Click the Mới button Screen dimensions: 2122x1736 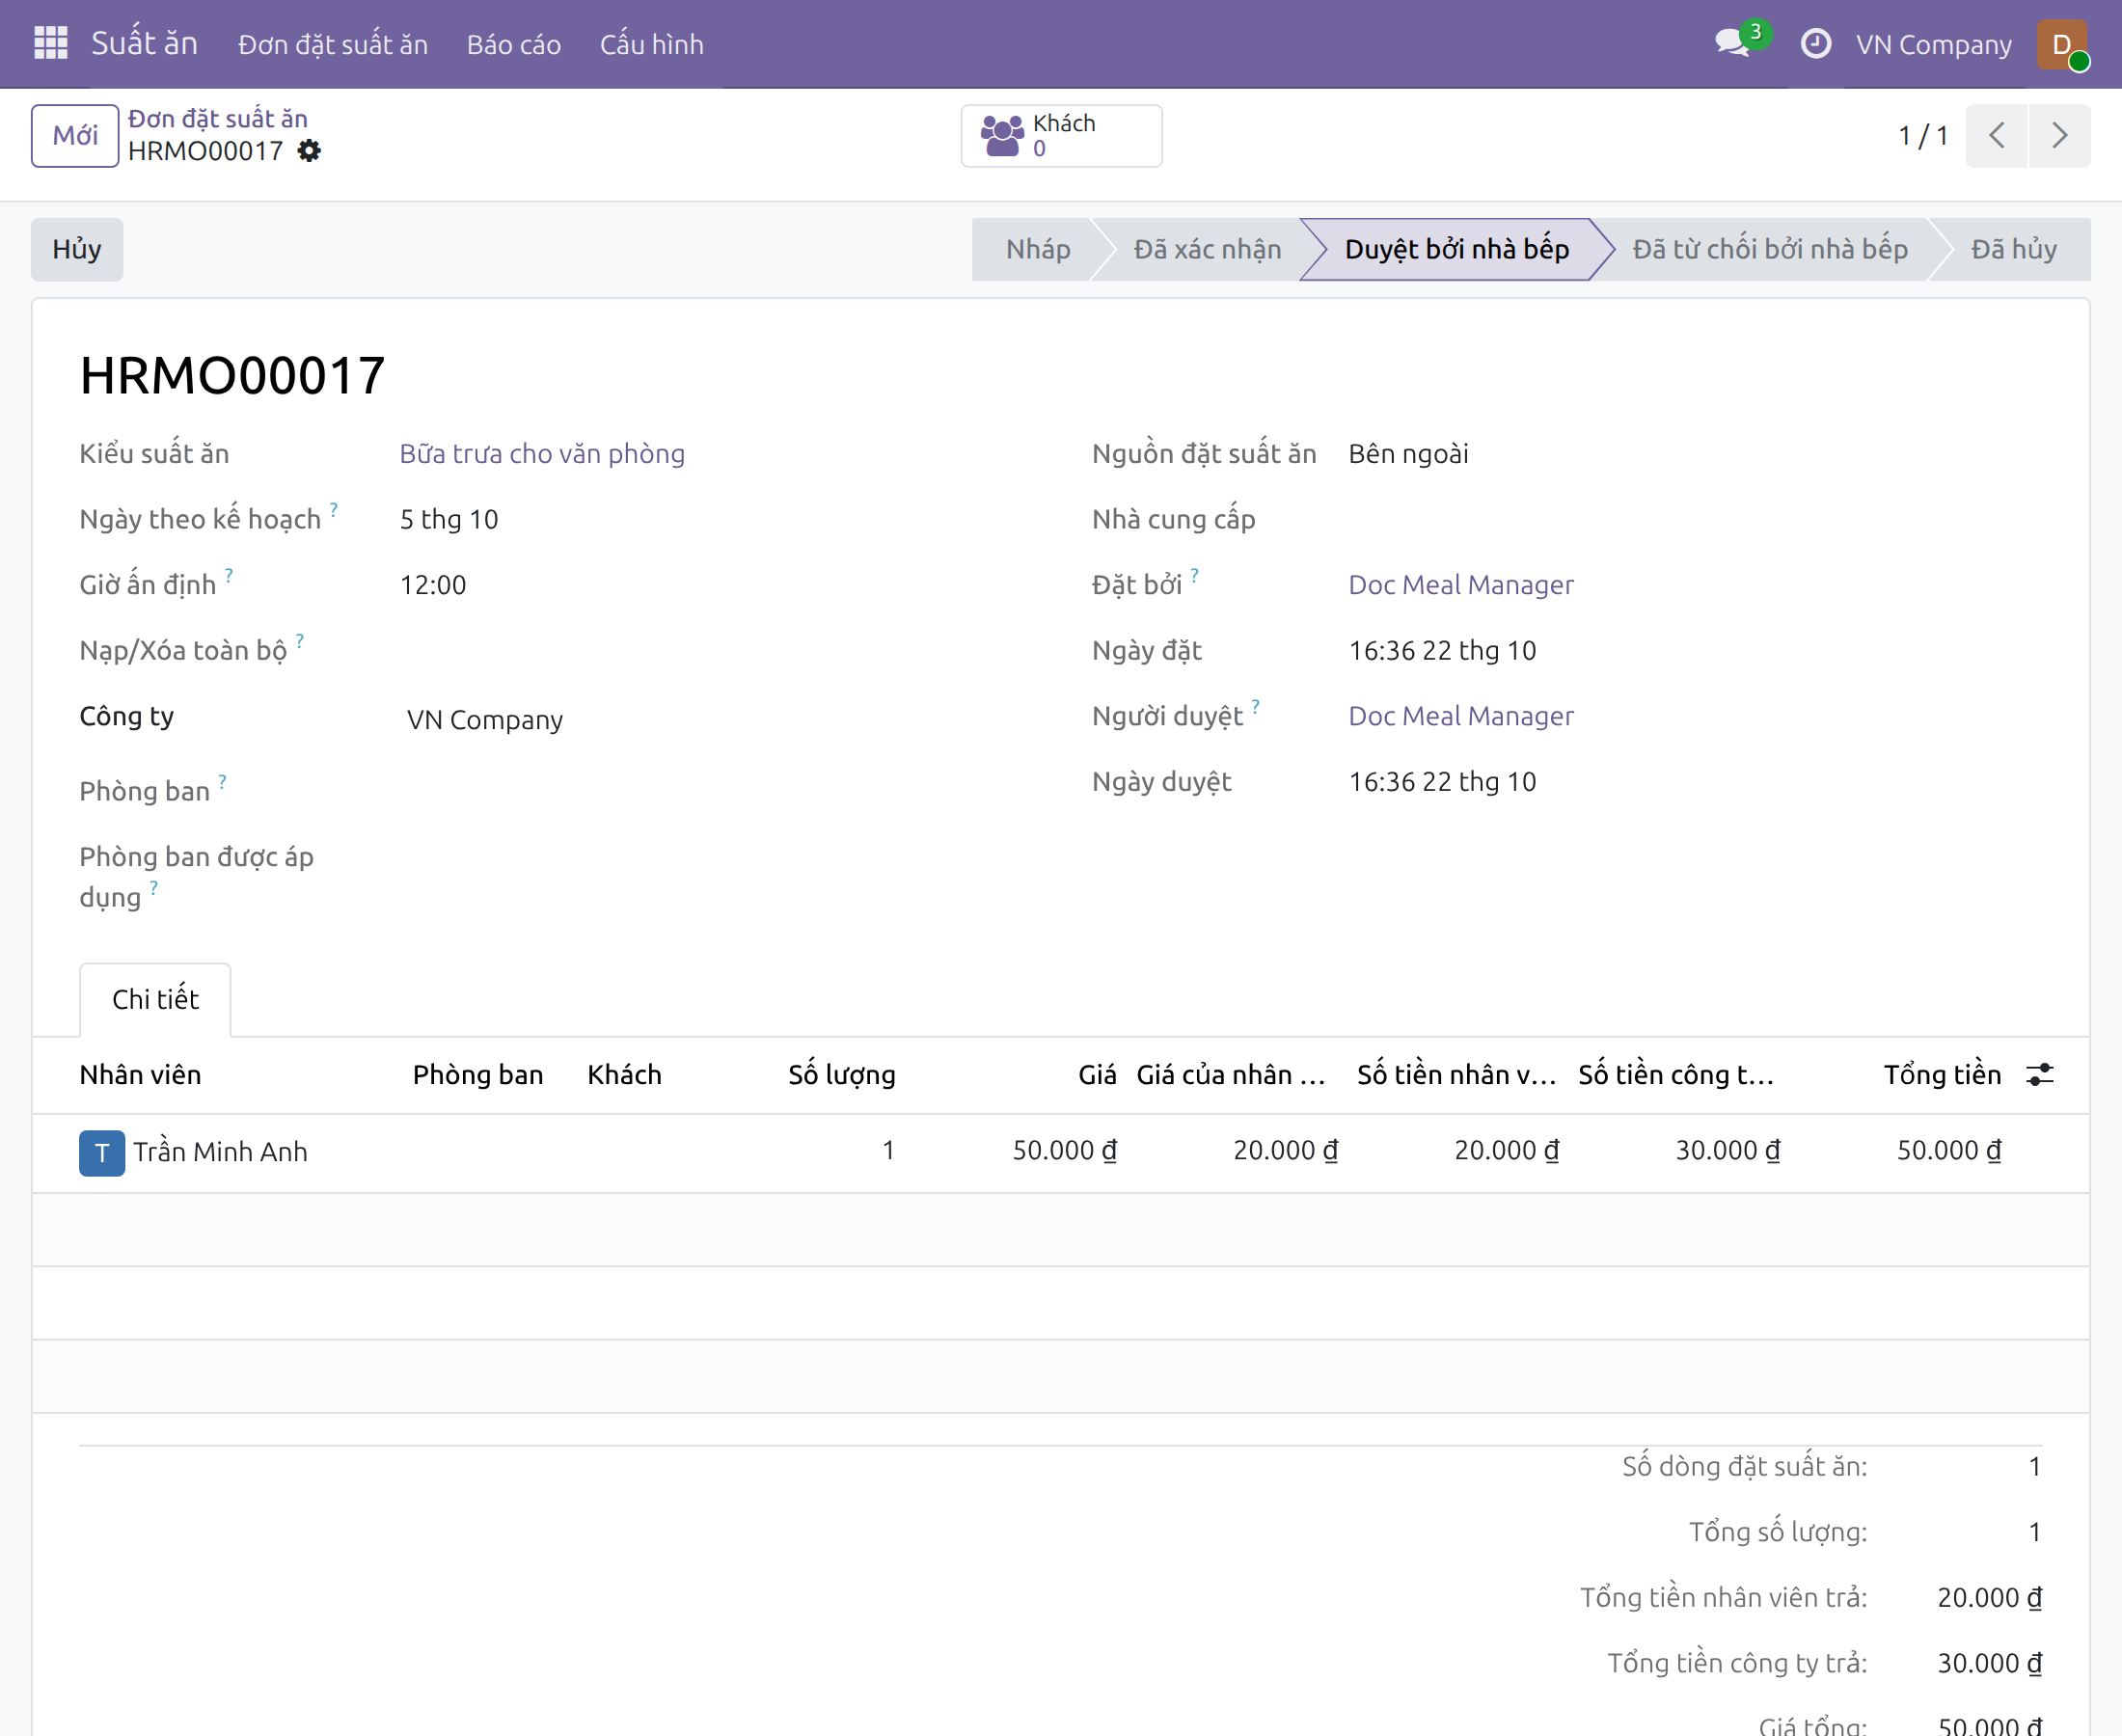pyautogui.click(x=75, y=136)
